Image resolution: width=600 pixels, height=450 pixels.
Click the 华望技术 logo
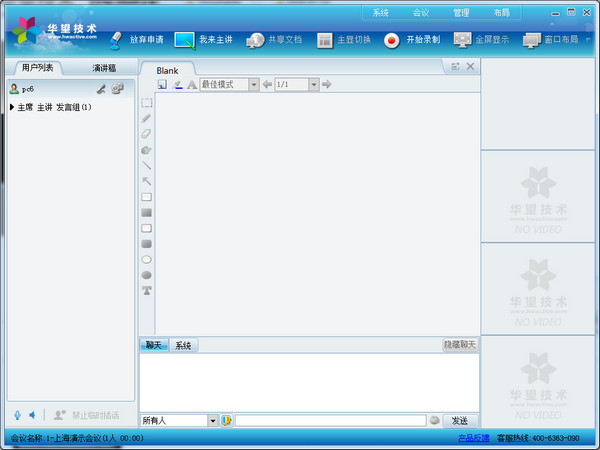[x=55, y=31]
